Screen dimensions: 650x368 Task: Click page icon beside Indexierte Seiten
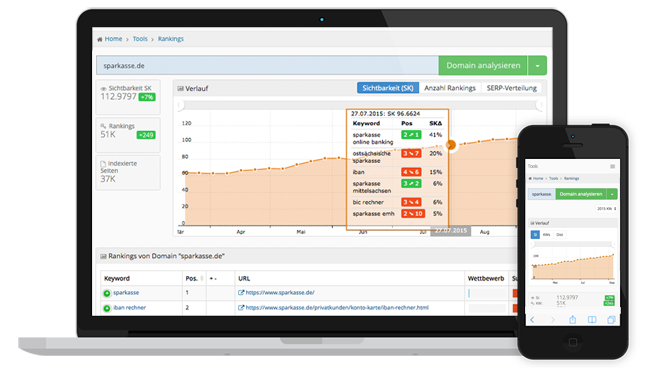[103, 164]
